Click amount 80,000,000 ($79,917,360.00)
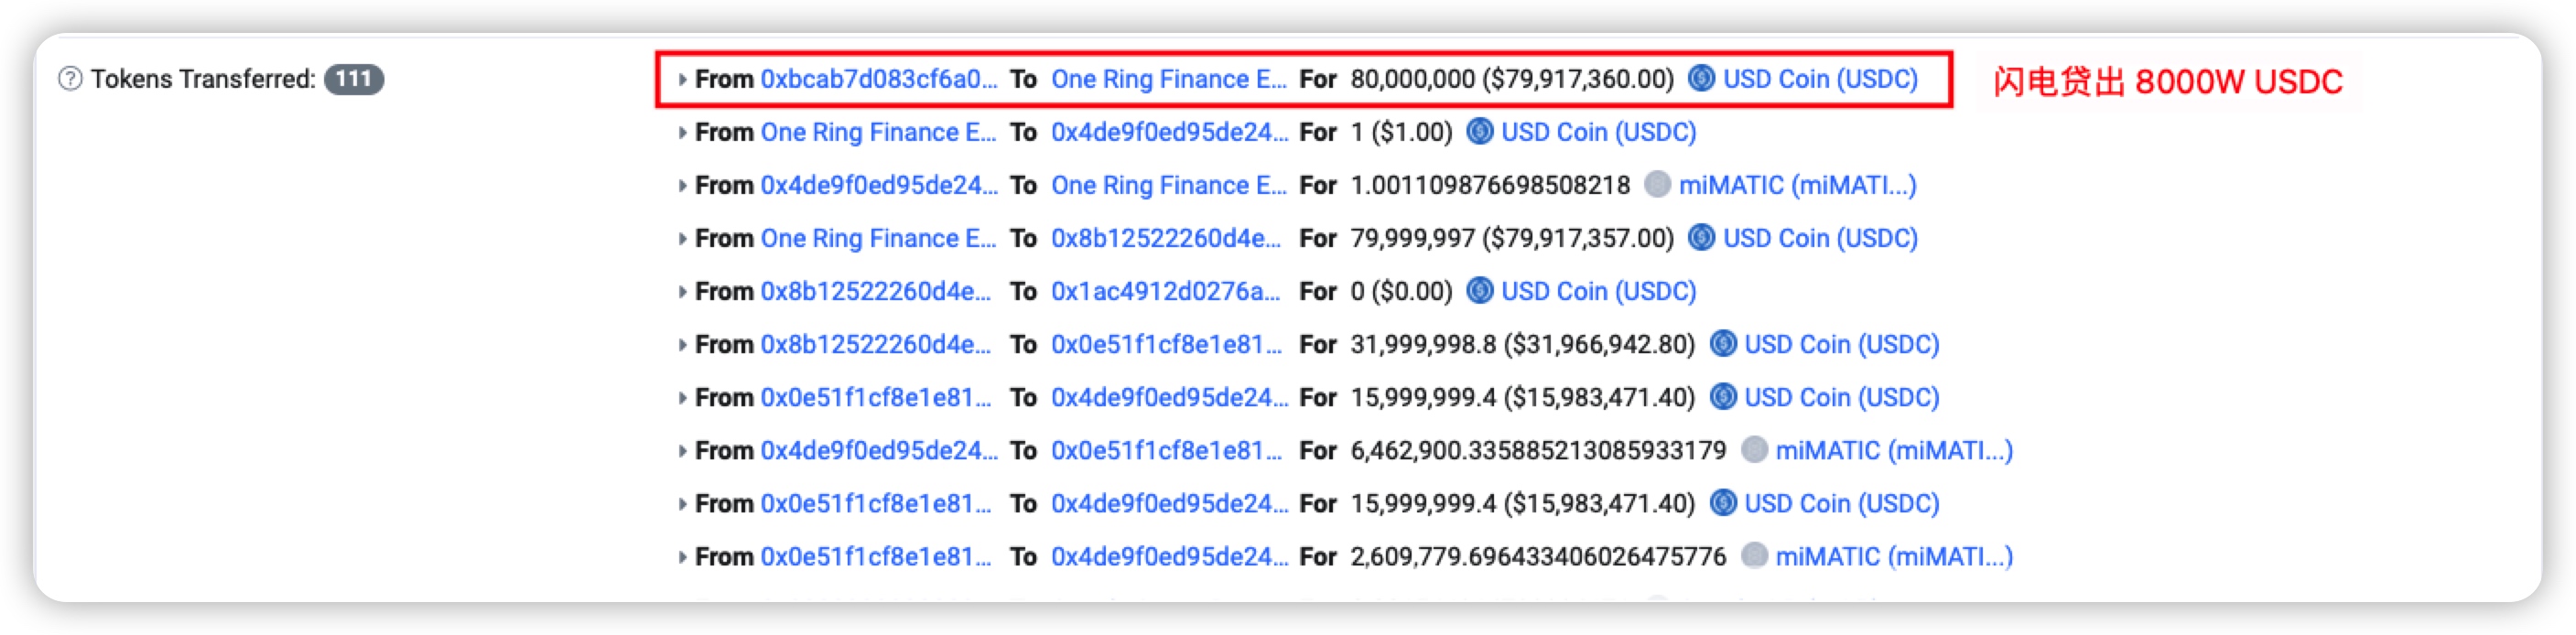The image size is (2576, 635). [x=1512, y=79]
